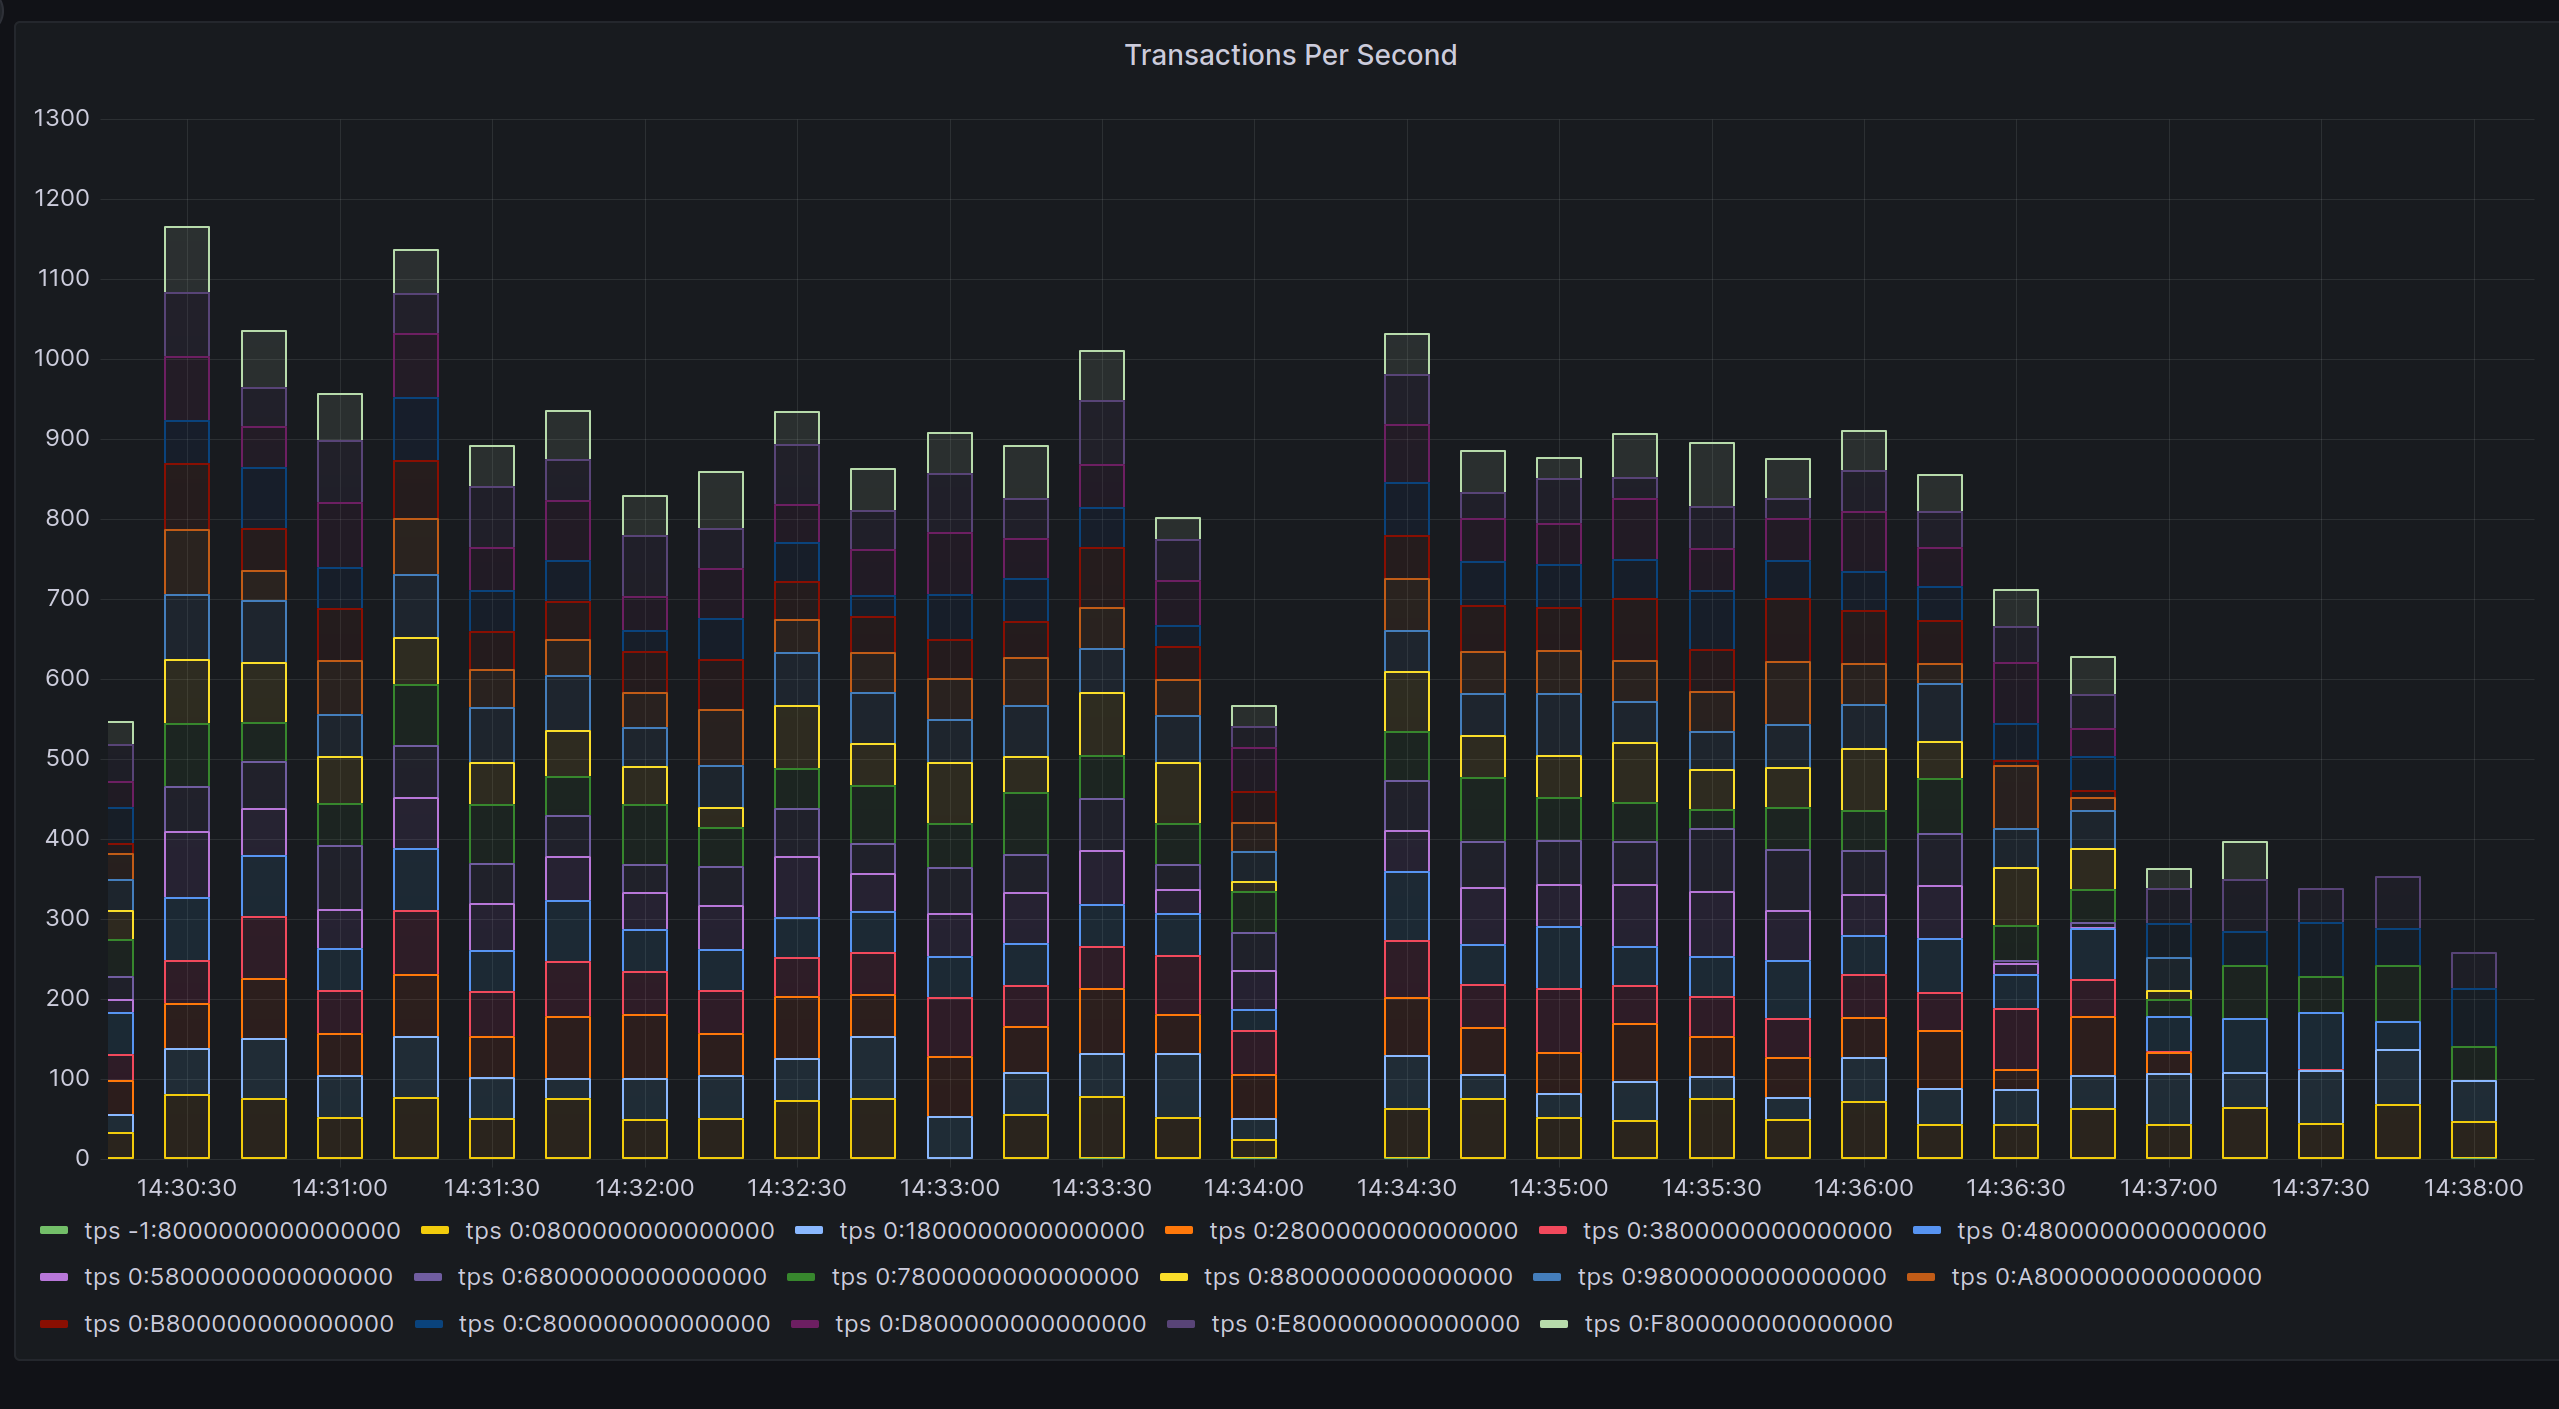Select legend entry tps 0:C800000000000000
The width and height of the screenshot is (2559, 1409).
click(x=613, y=1324)
